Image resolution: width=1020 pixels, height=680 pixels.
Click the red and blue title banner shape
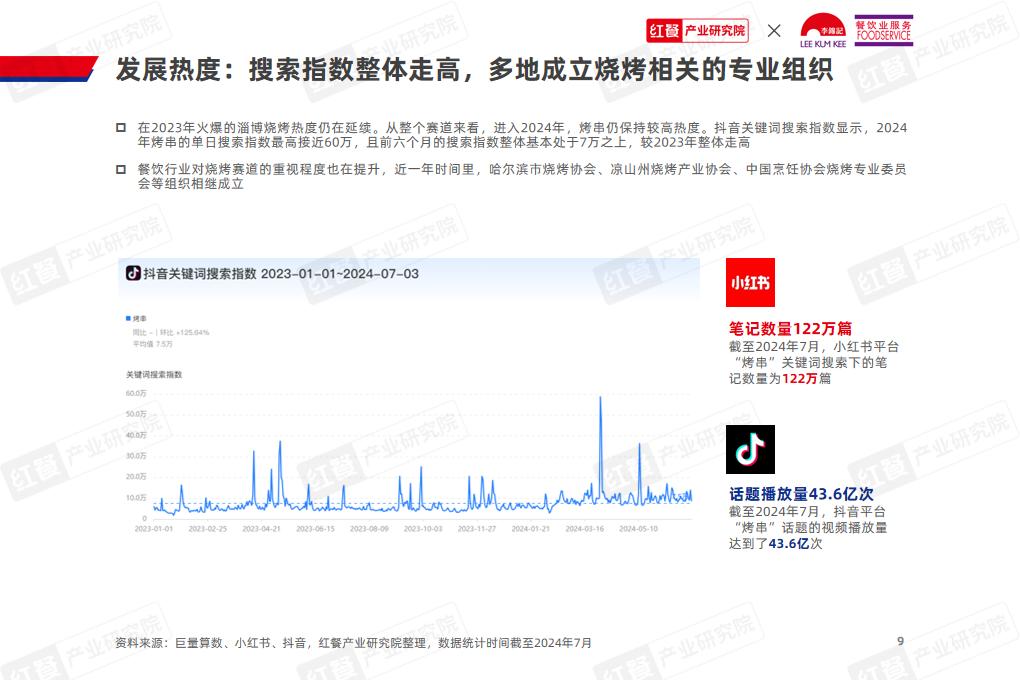pyautogui.click(x=49, y=69)
